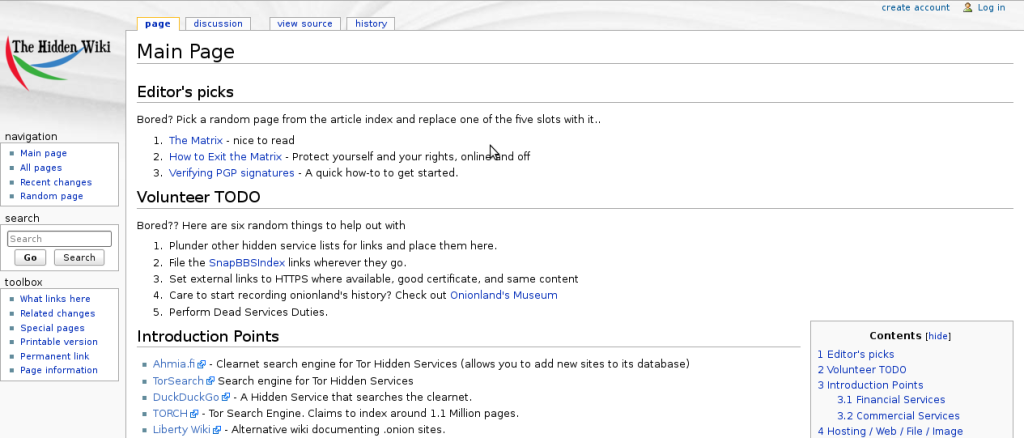
Task: Switch to the view source tab
Action: pyautogui.click(x=304, y=24)
